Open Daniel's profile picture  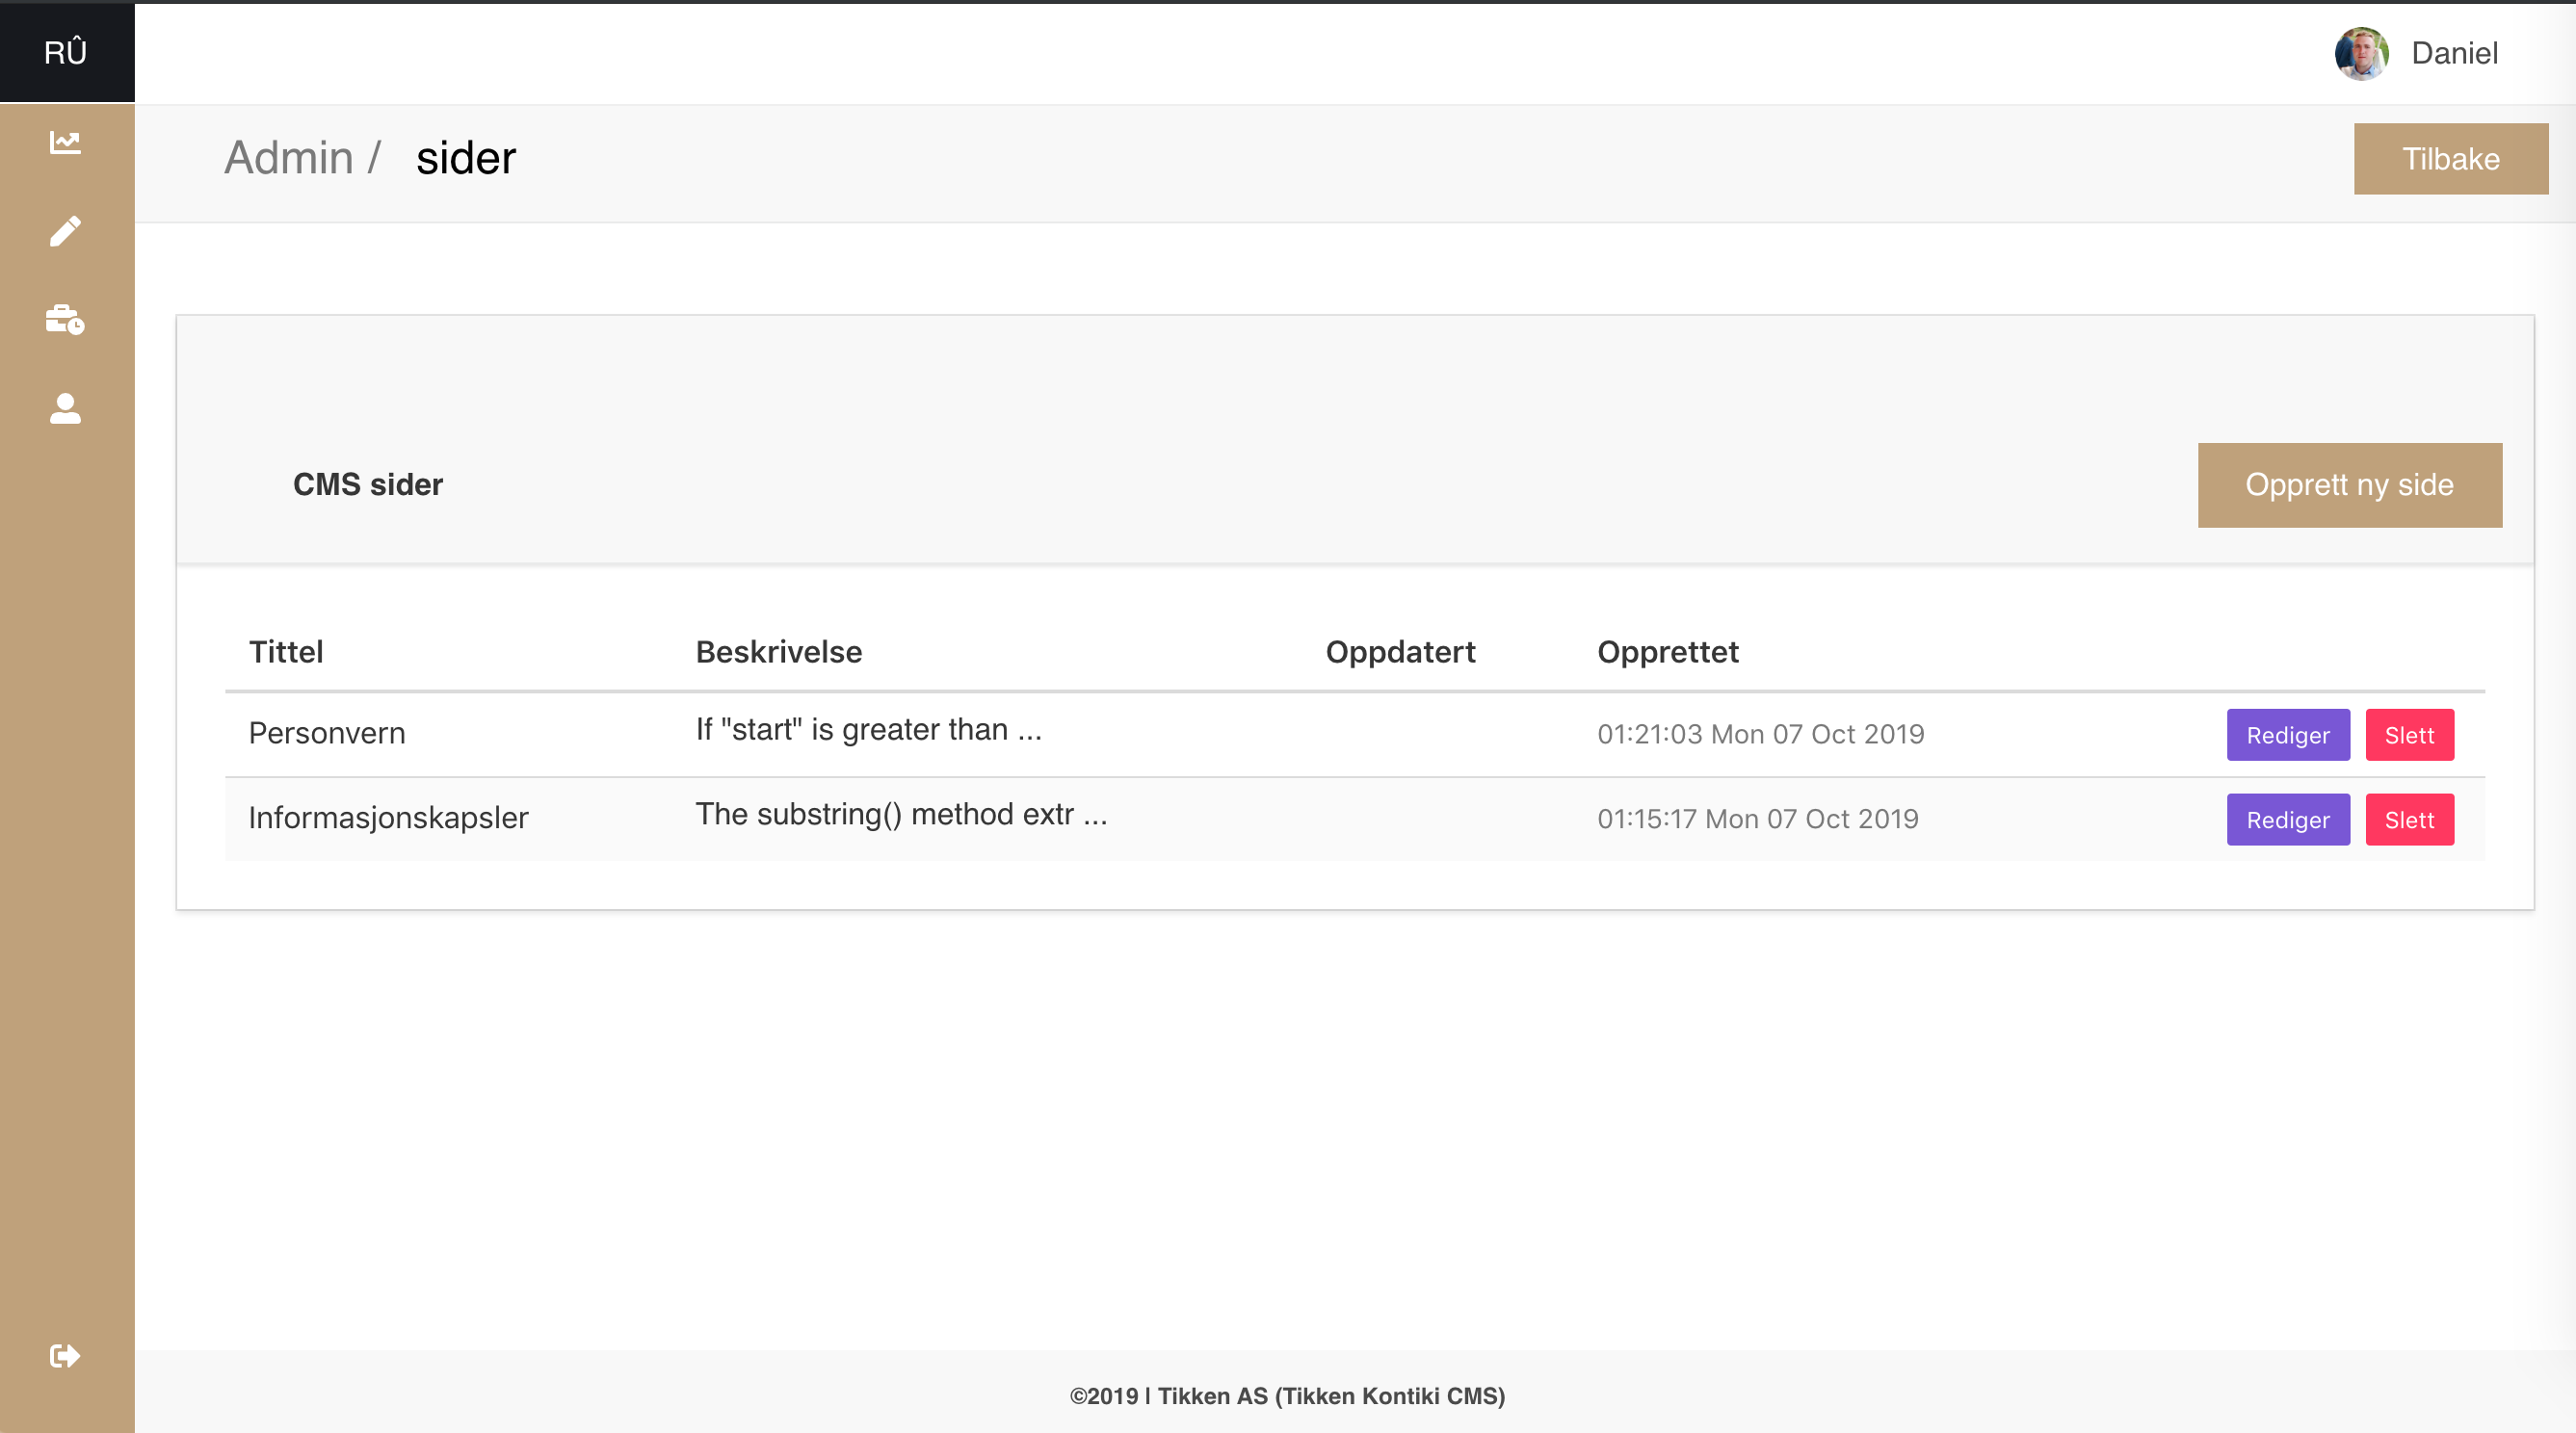click(x=2360, y=53)
